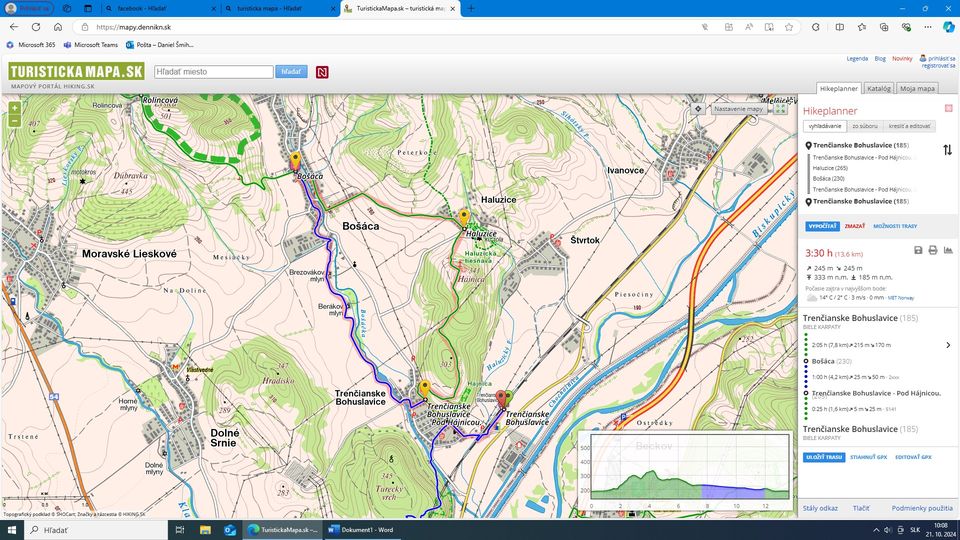
Task: Switch to Dokument1 - Word taskbar window
Action: 361,530
